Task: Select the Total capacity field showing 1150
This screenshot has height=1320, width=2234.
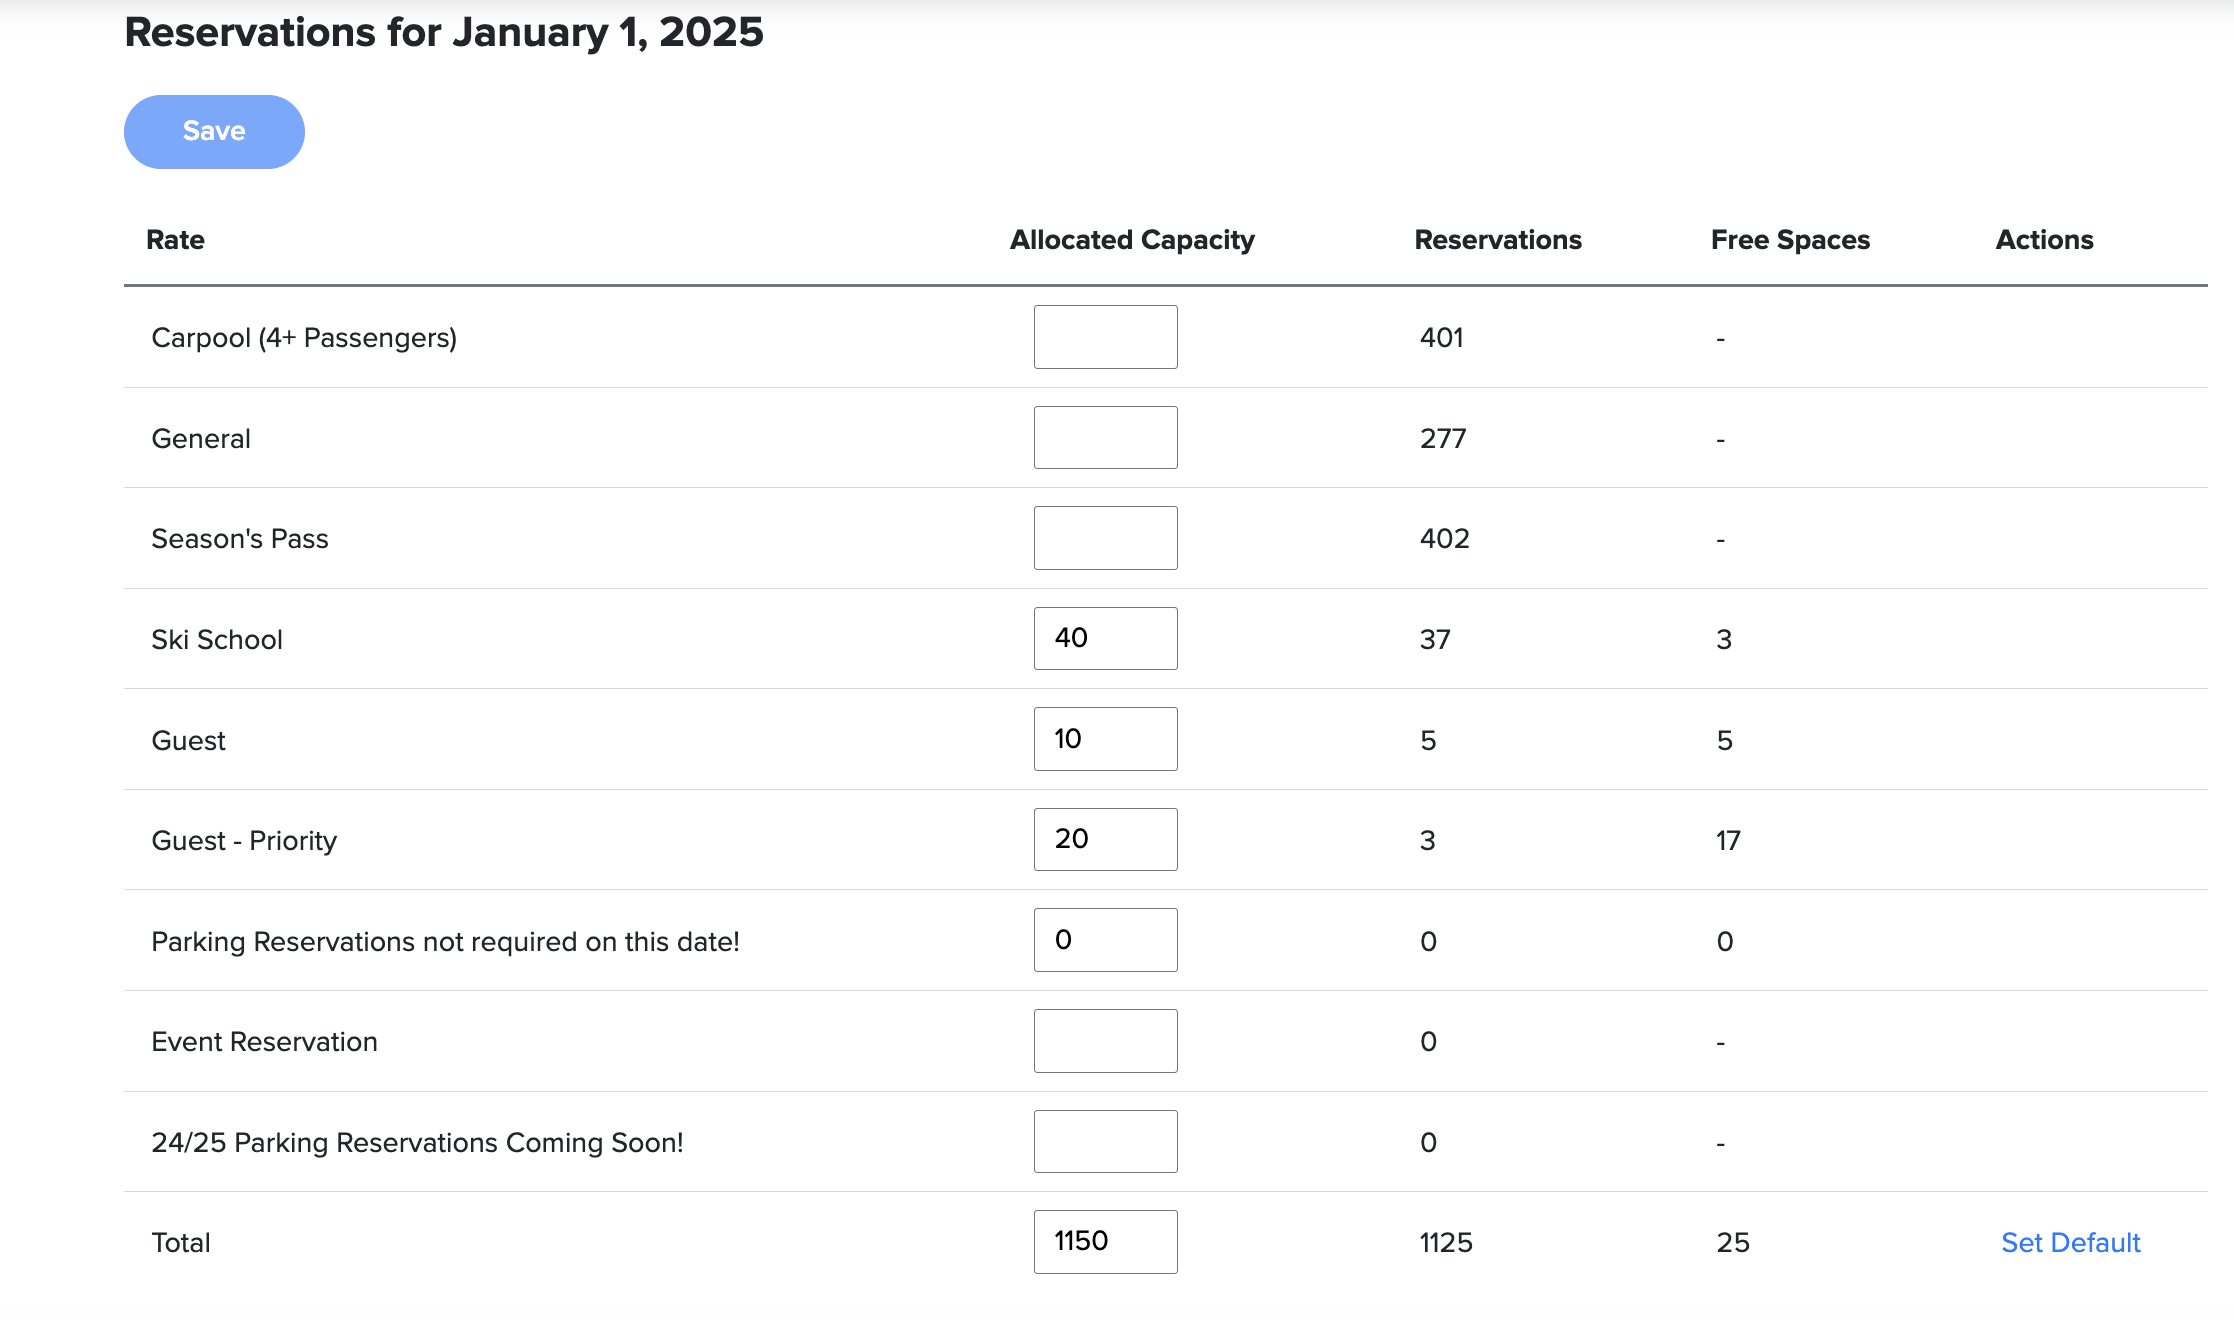Action: click(1104, 1241)
